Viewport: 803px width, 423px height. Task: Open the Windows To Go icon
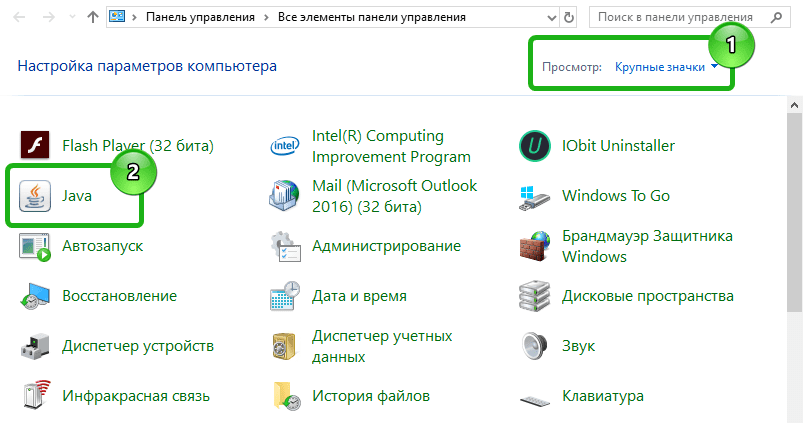pyautogui.click(x=536, y=196)
